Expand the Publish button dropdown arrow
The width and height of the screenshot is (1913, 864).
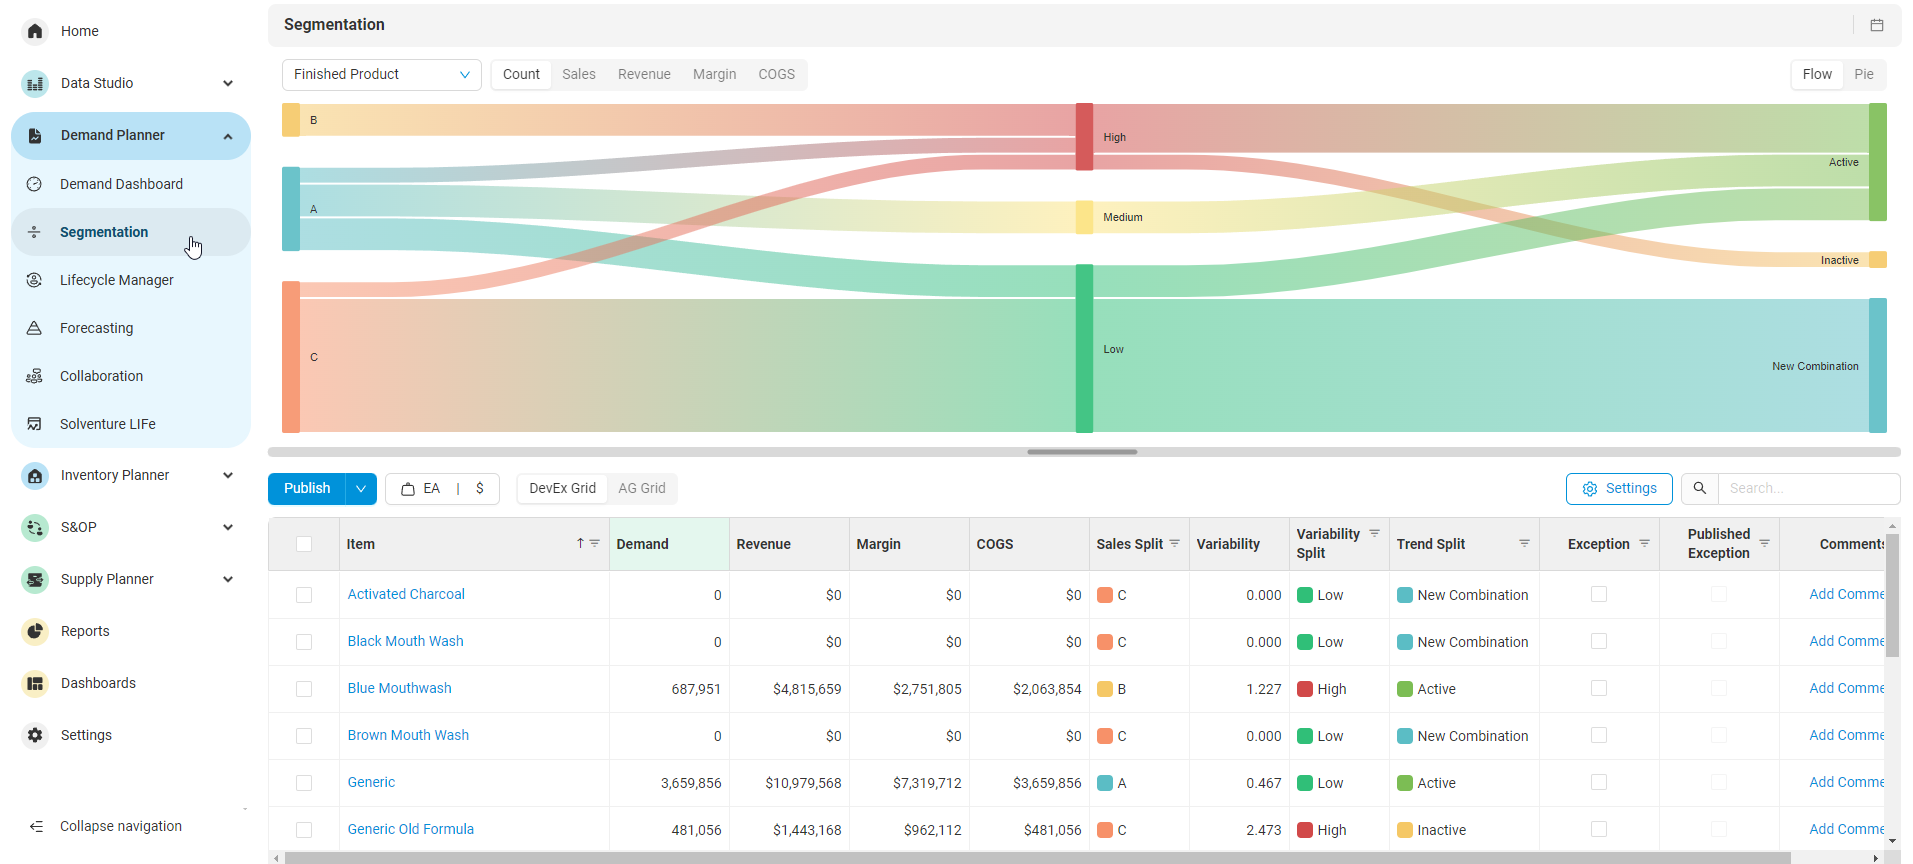tap(361, 489)
